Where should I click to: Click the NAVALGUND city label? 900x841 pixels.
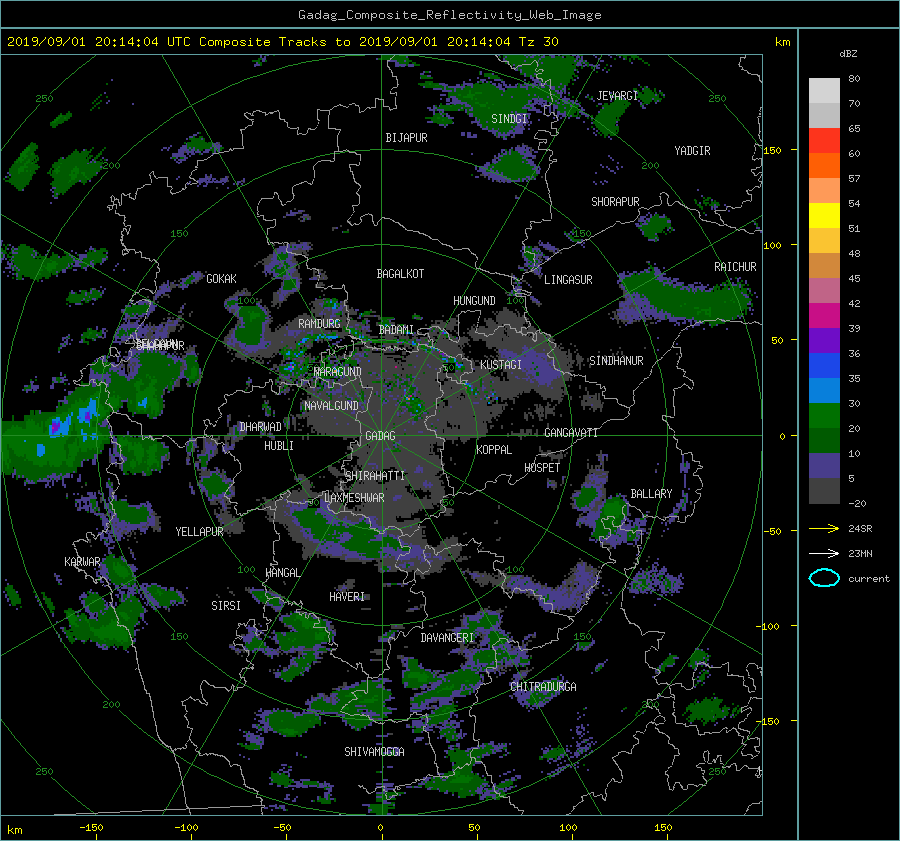point(331,406)
